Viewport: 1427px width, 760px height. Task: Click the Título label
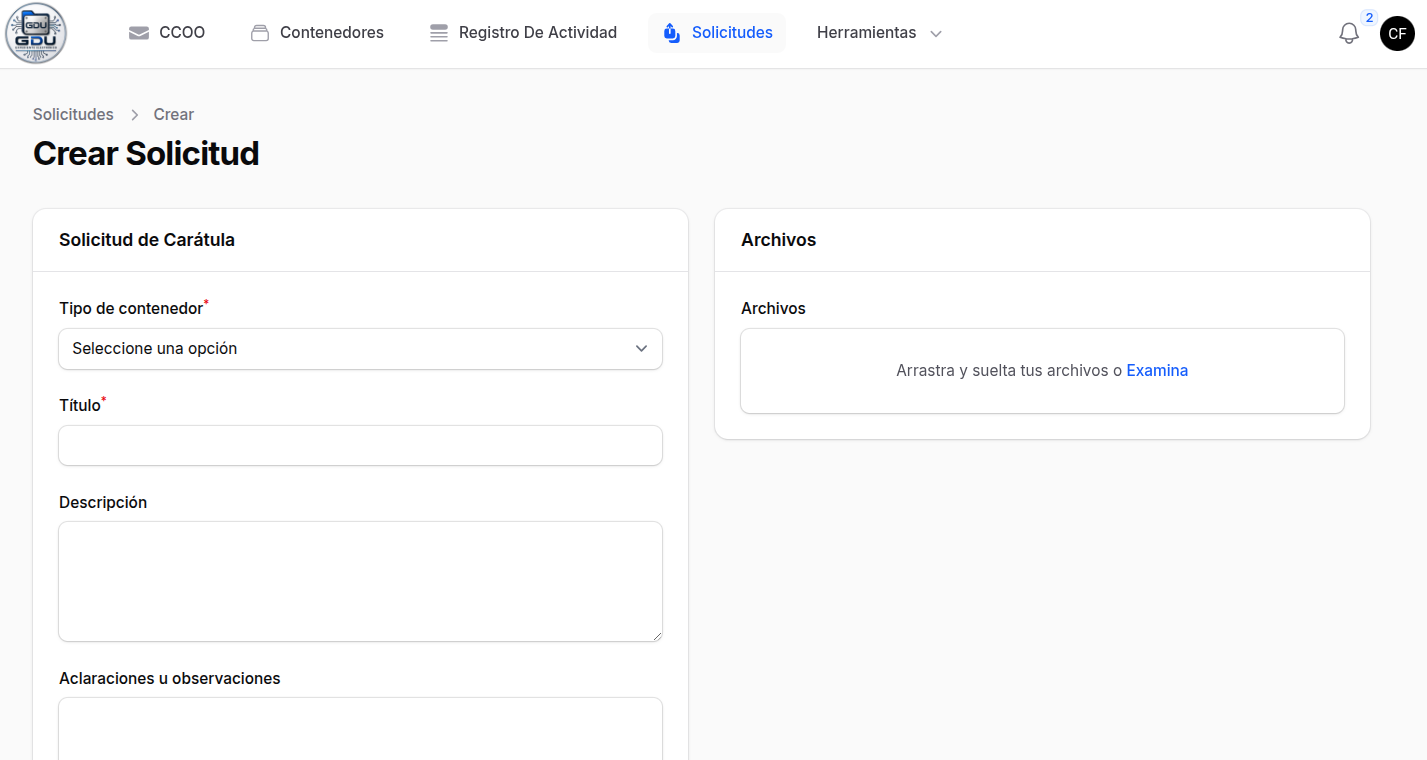[80, 405]
